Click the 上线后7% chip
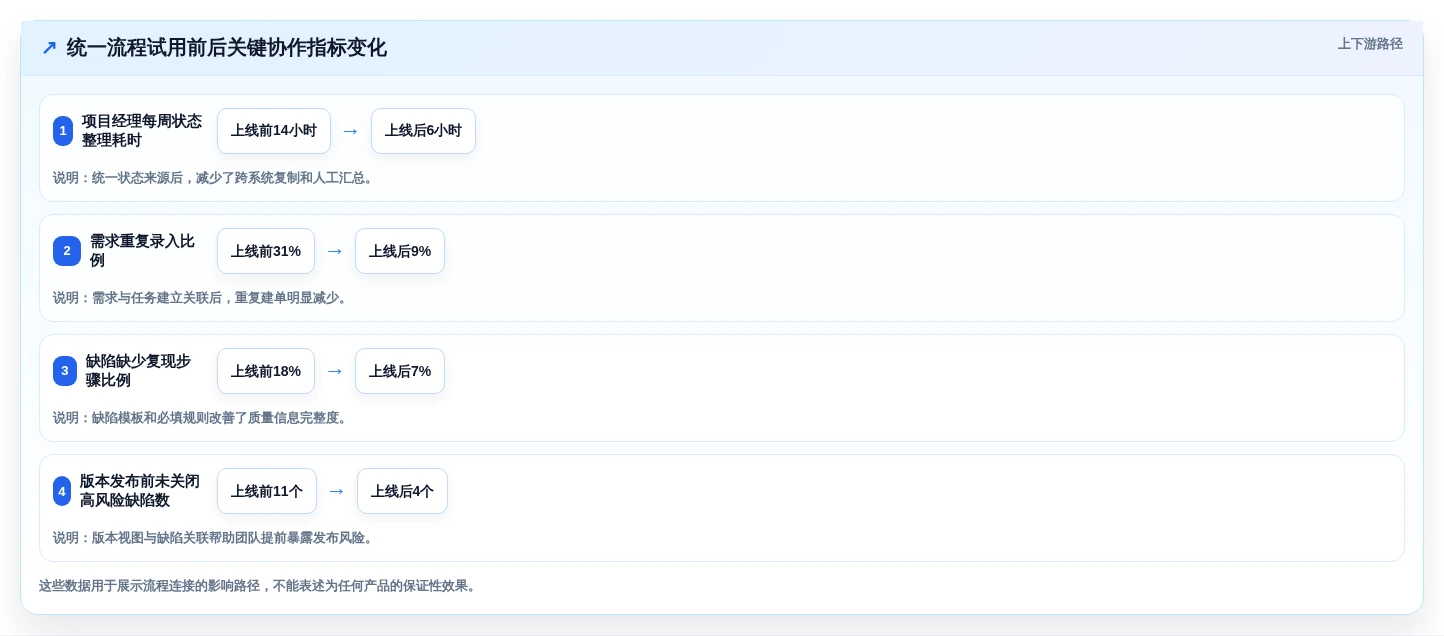 click(400, 371)
